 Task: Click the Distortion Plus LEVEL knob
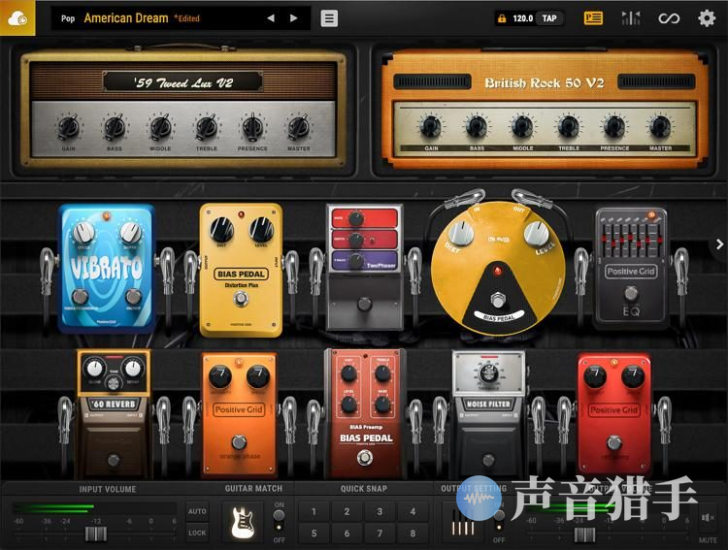(261, 228)
